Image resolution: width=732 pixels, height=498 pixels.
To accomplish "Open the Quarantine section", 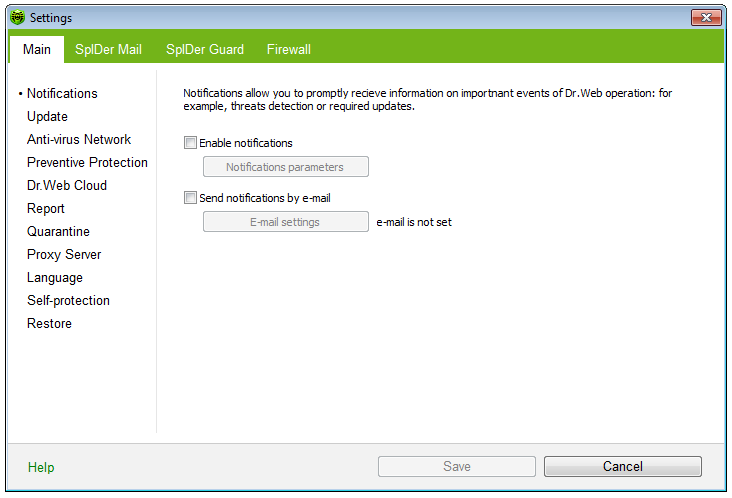I will 58,231.
